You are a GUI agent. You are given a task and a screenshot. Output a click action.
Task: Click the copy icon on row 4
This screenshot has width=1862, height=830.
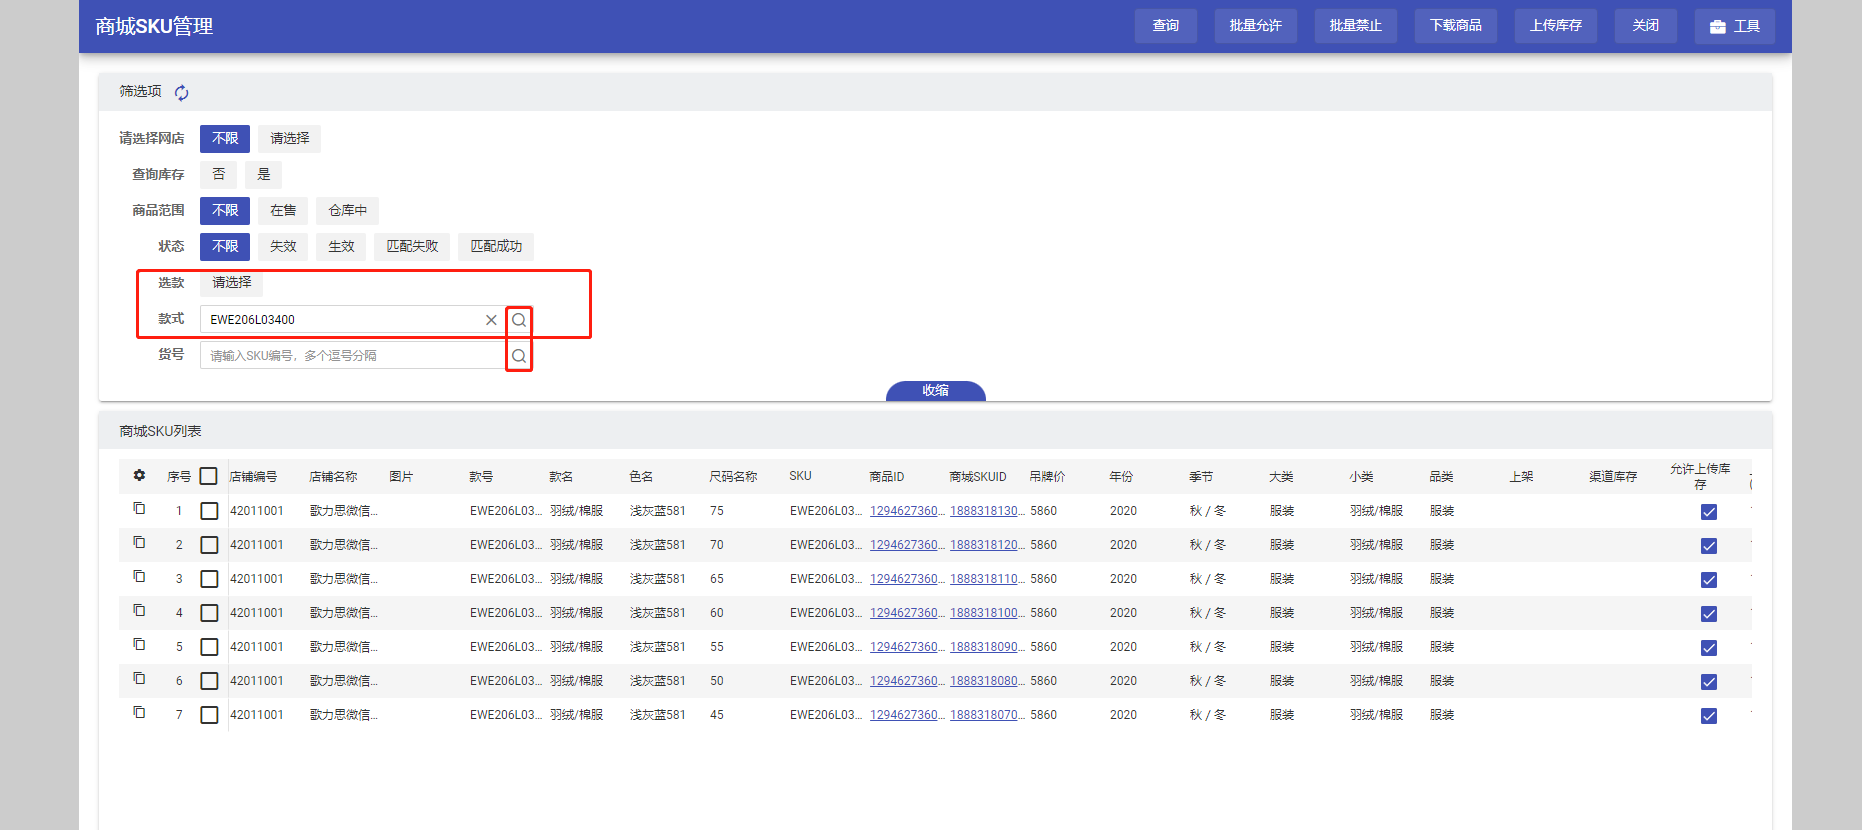[139, 611]
